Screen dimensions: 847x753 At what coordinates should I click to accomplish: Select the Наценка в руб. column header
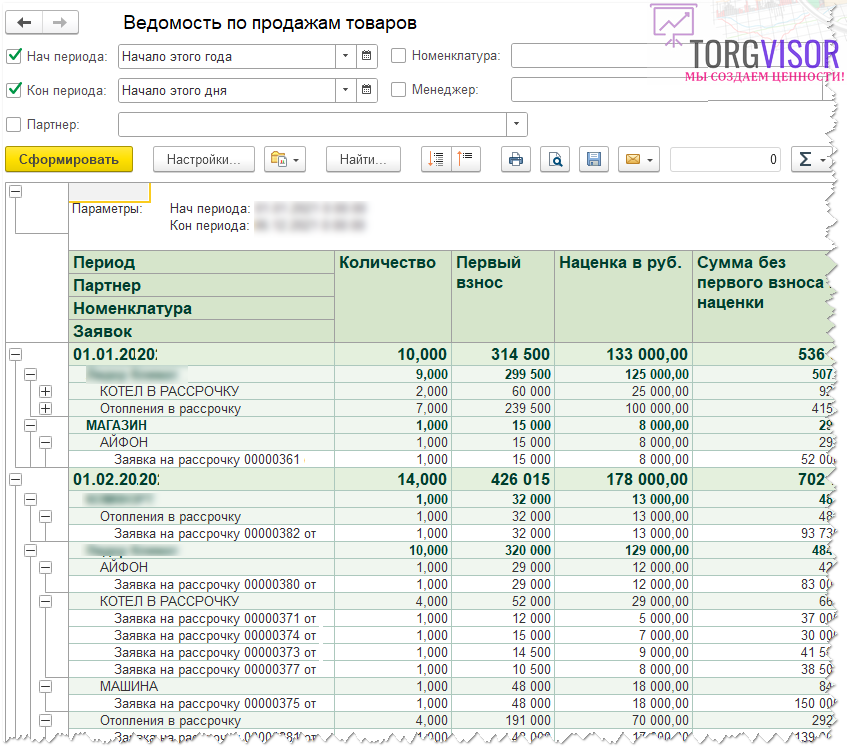(623, 296)
